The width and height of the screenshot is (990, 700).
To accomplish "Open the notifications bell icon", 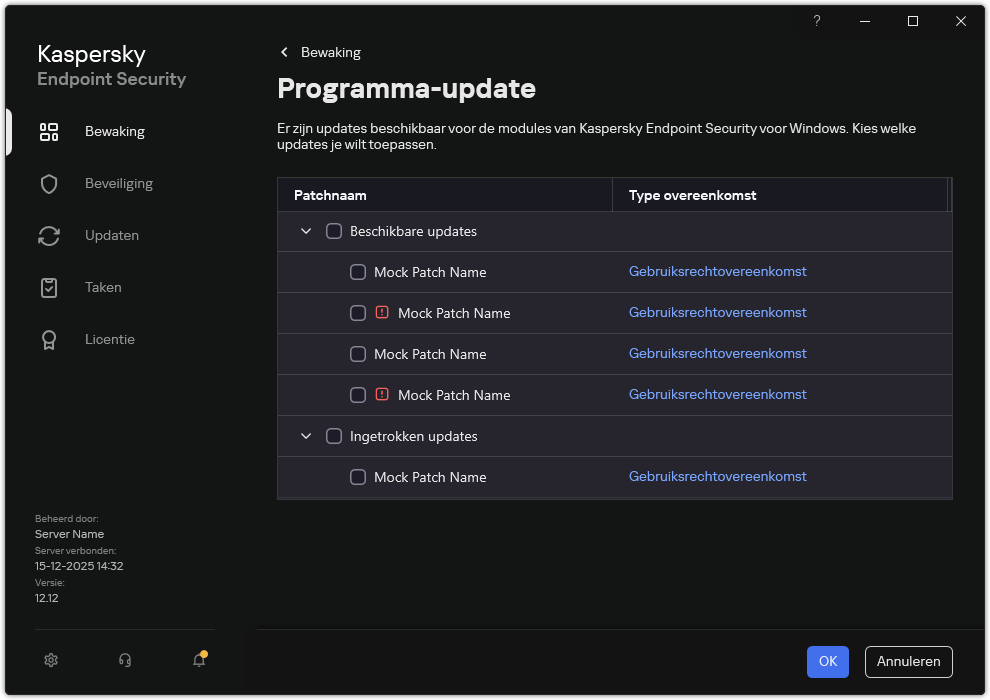I will tap(199, 660).
